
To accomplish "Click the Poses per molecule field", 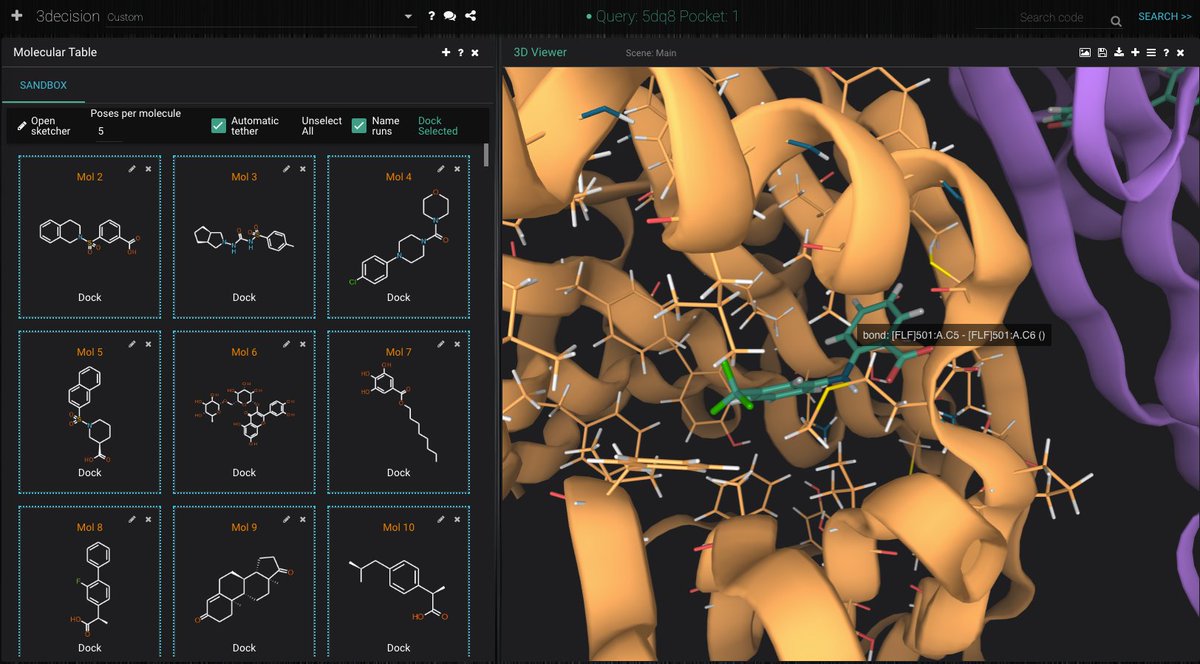I will [108, 131].
